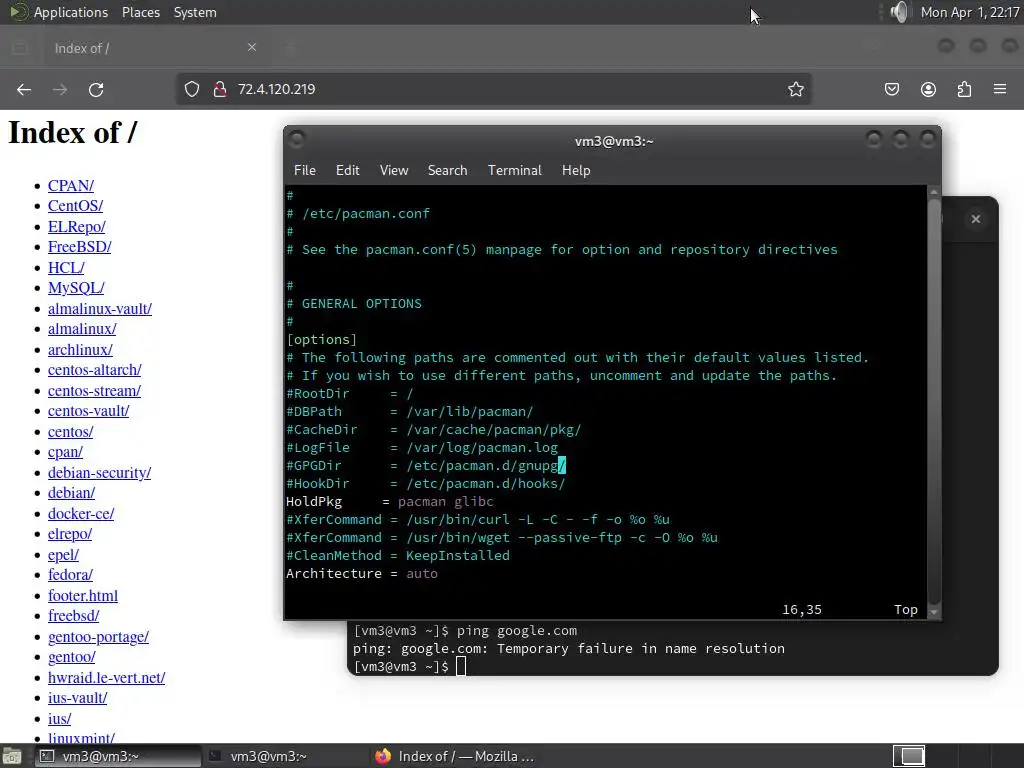1024x768 pixels.
Task: Open the centos-vault/ link
Action: pyautogui.click(x=88, y=411)
